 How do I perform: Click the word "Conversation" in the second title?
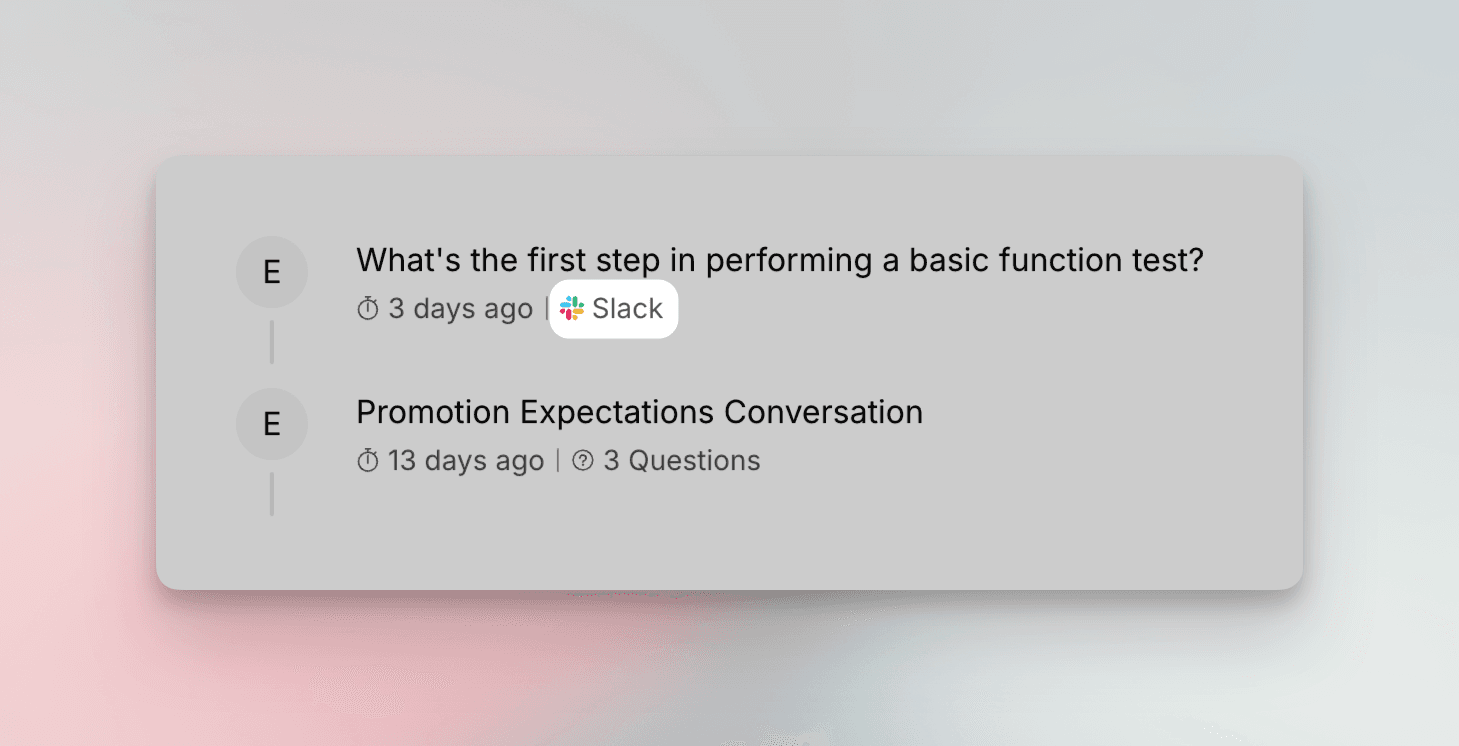823,412
